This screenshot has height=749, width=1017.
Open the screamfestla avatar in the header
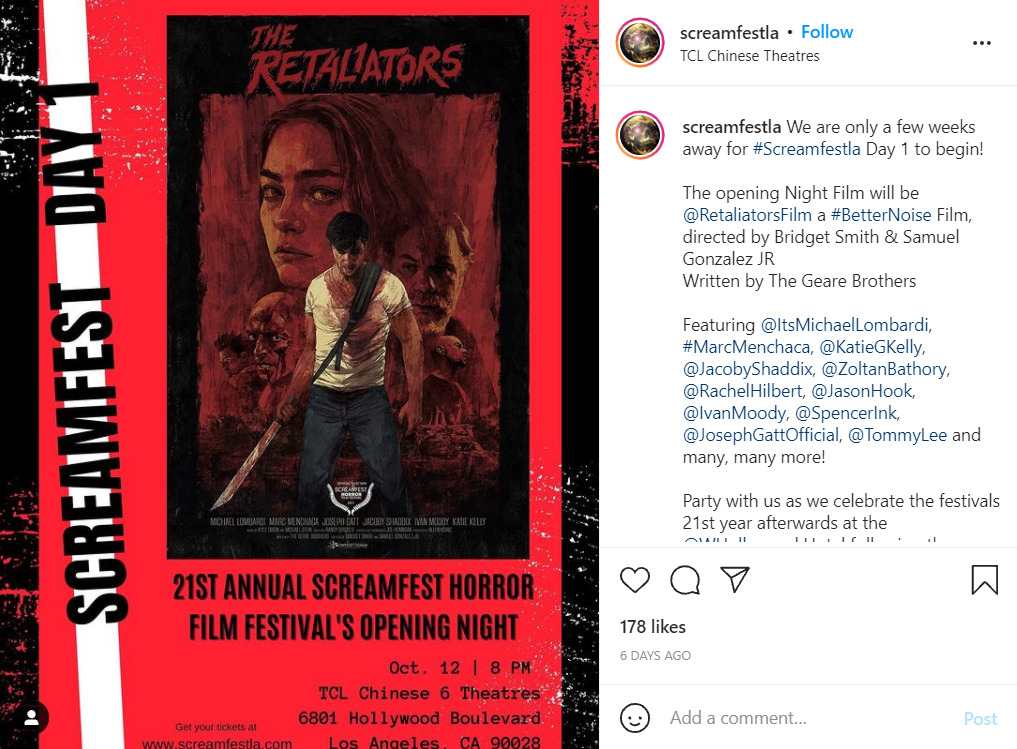(x=640, y=43)
